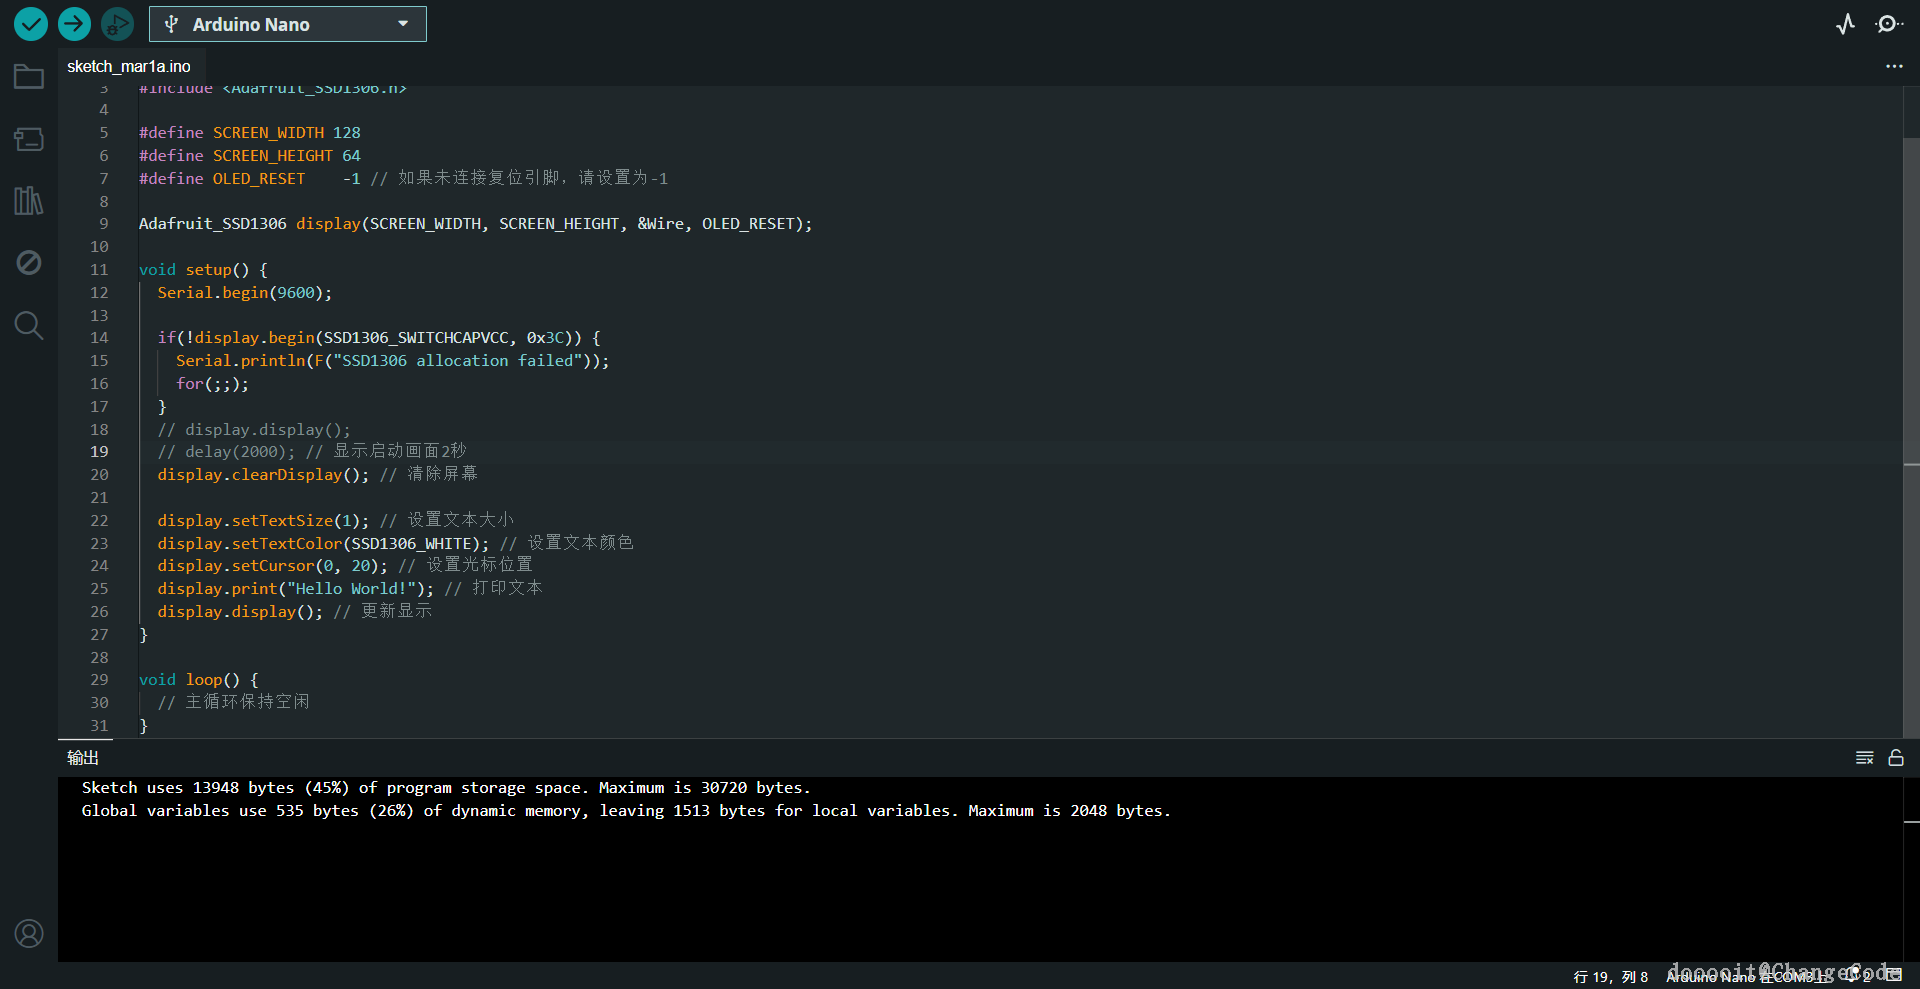
Task: Click the Upload arrow button
Action: click(74, 24)
